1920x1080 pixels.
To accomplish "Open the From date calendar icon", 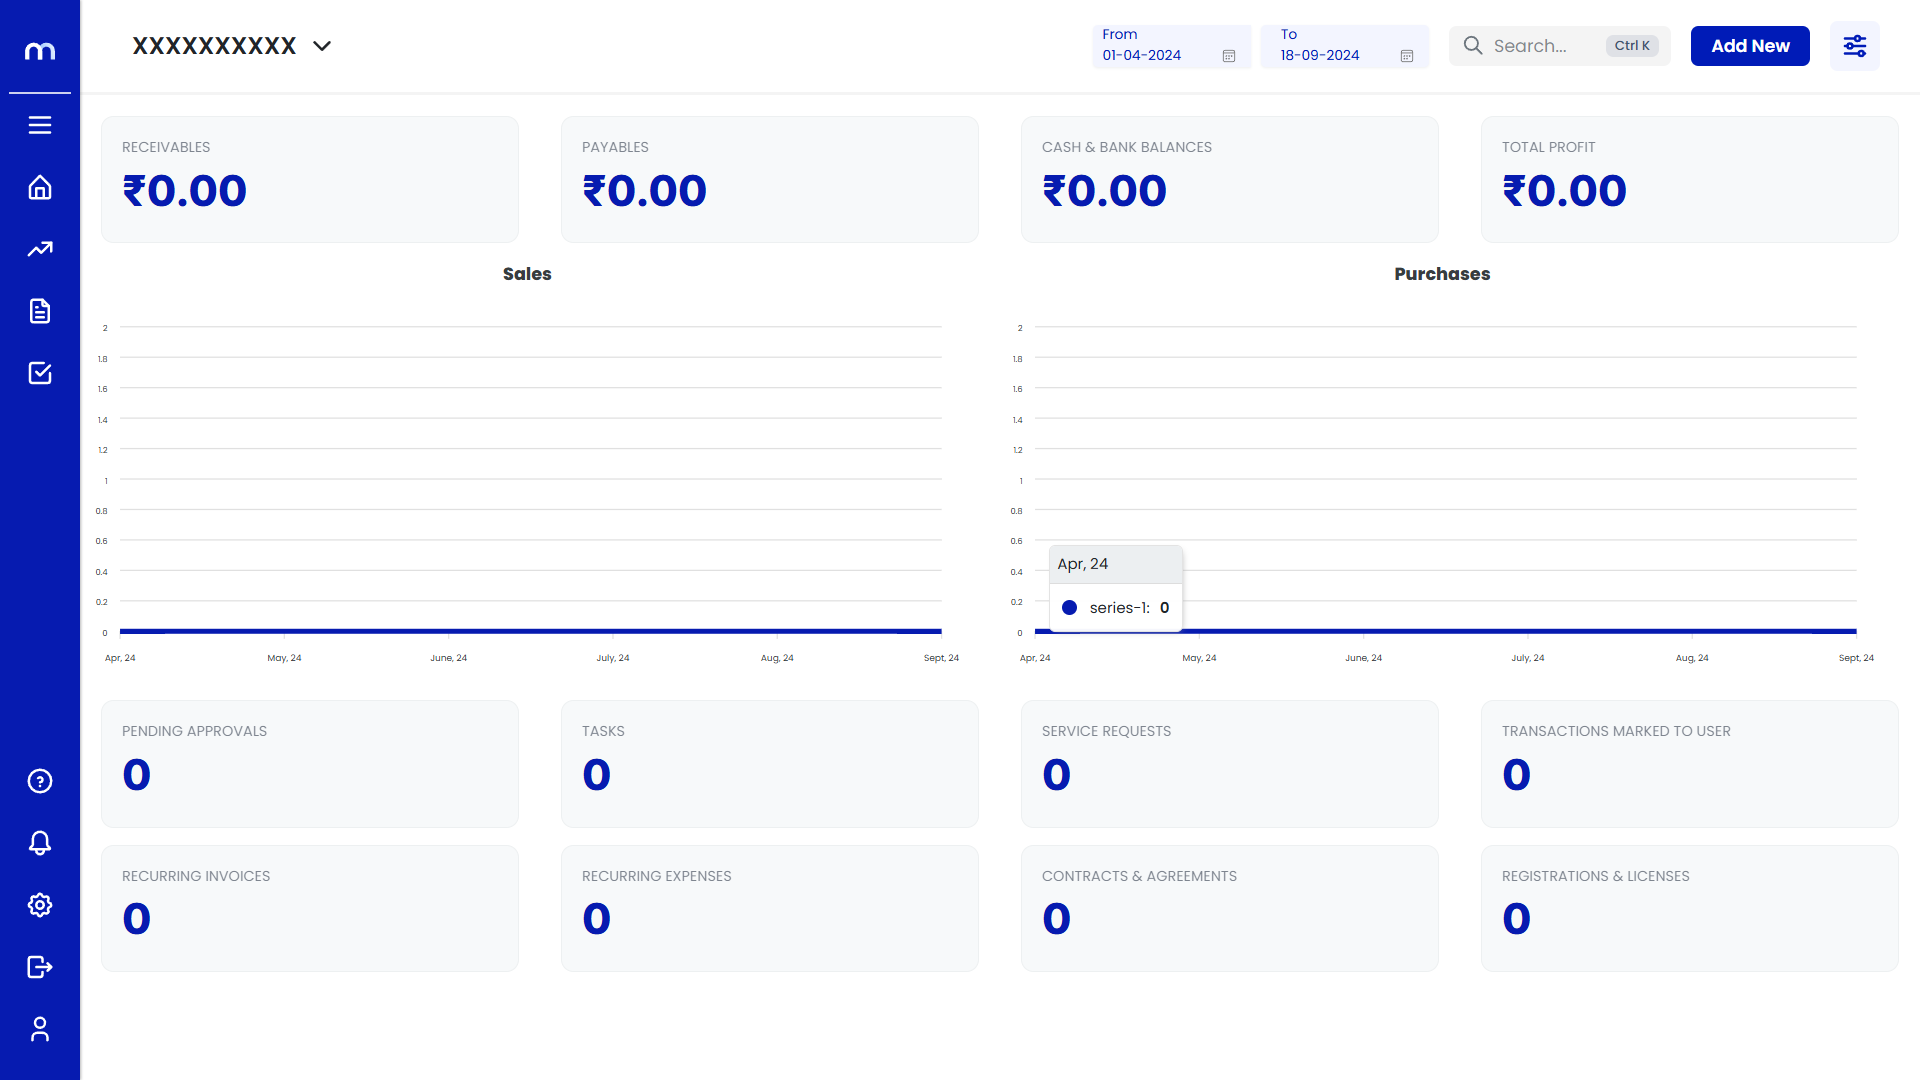I will coord(1229,56).
